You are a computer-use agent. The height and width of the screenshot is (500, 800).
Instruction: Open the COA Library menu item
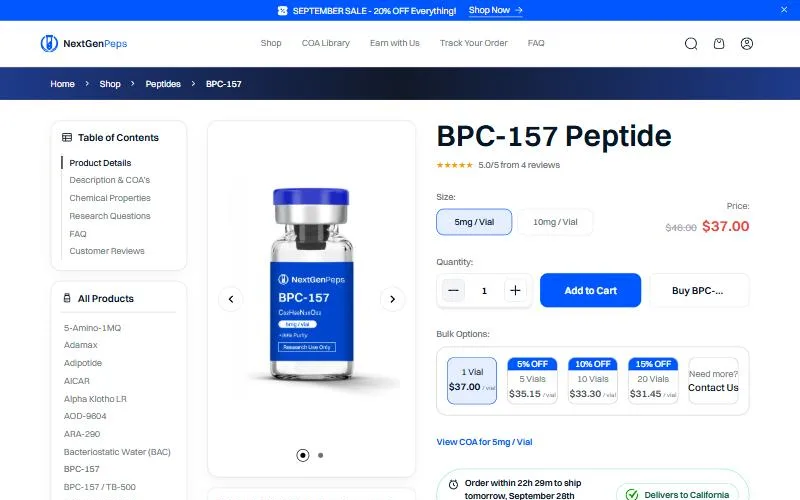tap(326, 43)
